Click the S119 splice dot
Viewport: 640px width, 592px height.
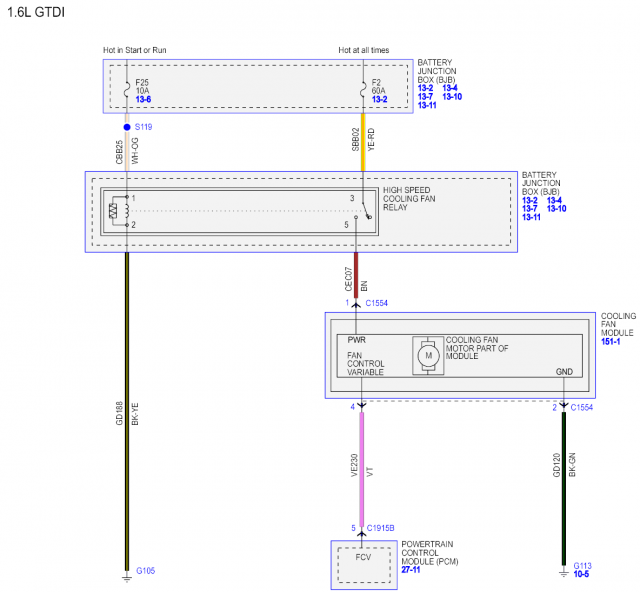[x=127, y=127]
